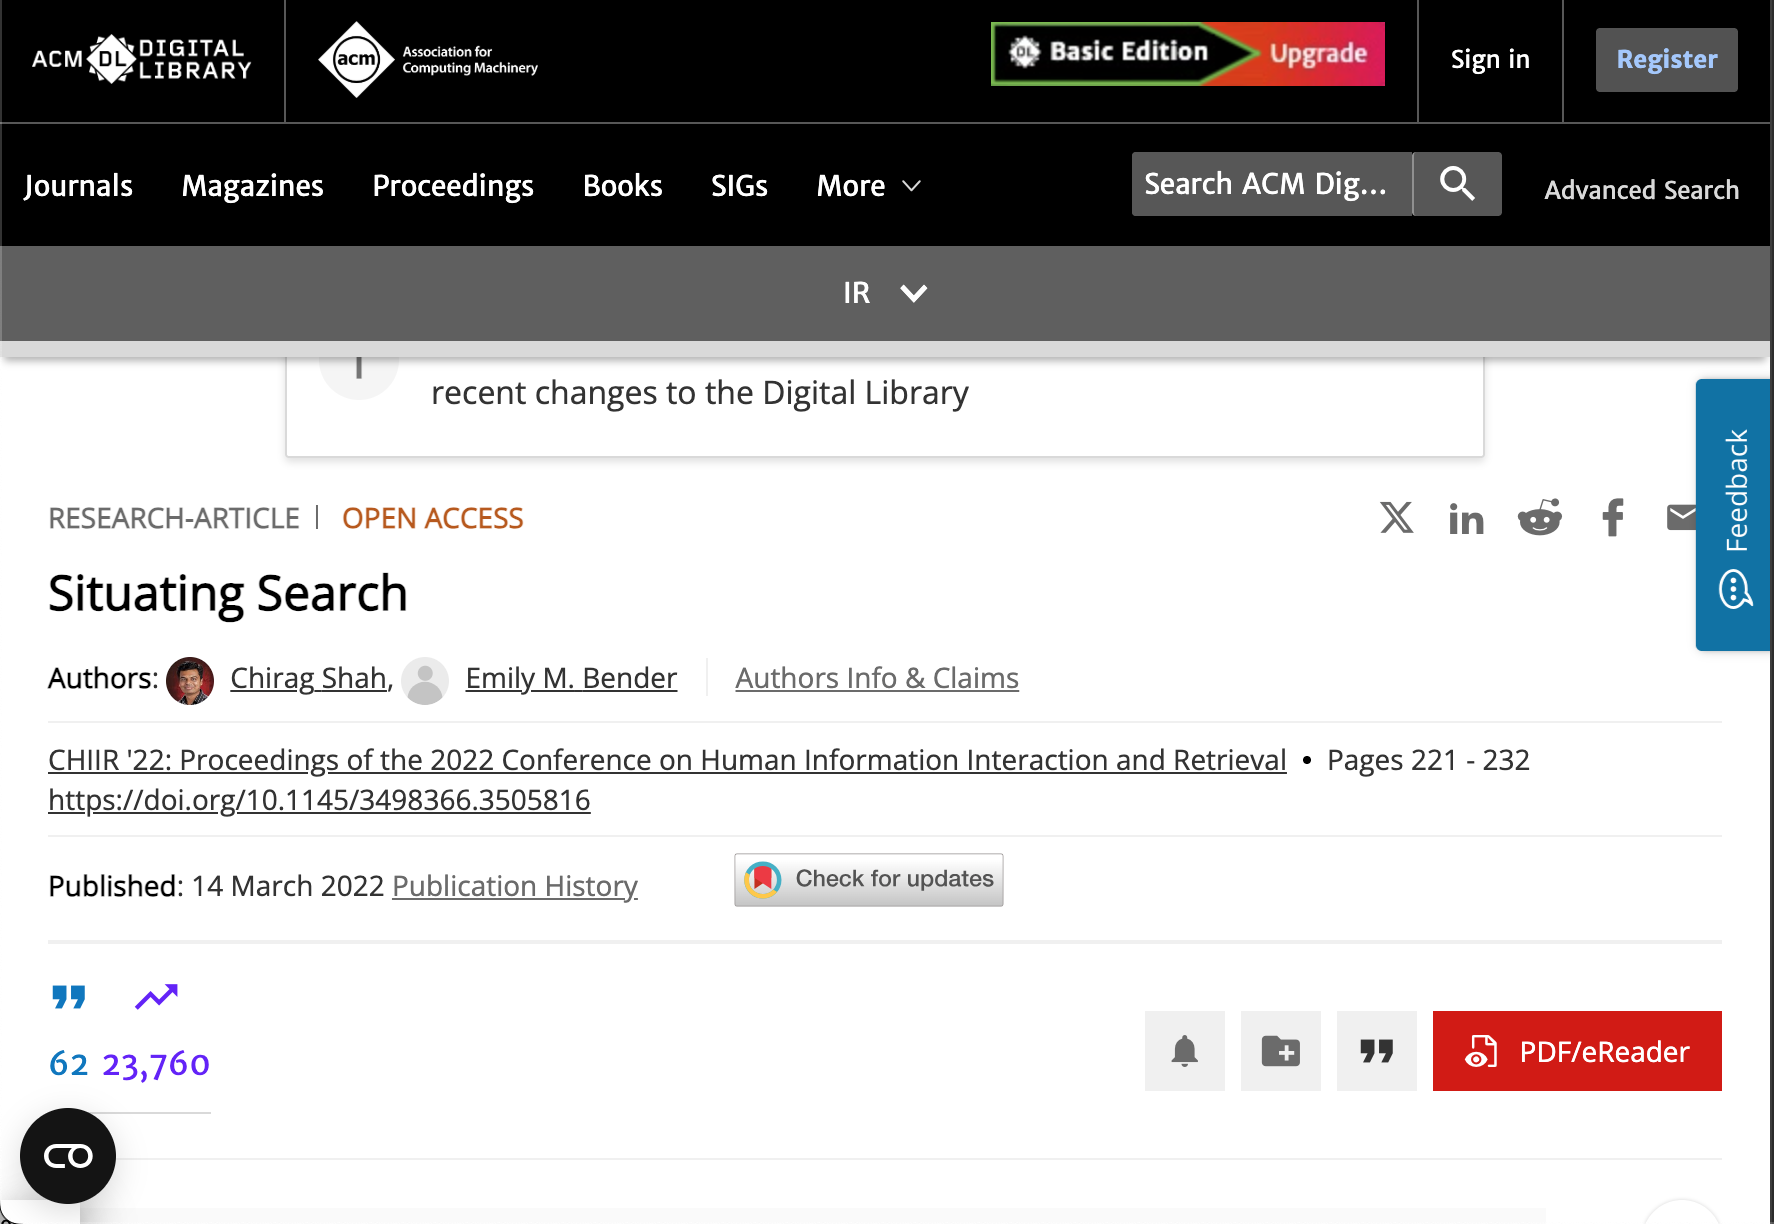Add article to binder via folder icon
The width and height of the screenshot is (1774, 1224).
1280,1051
